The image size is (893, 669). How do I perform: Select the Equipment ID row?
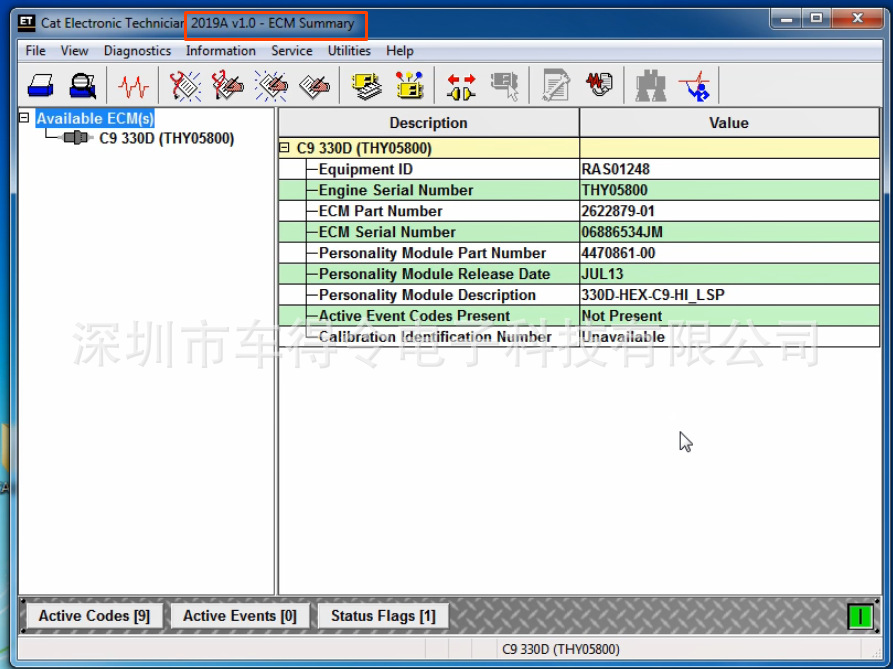(x=579, y=169)
